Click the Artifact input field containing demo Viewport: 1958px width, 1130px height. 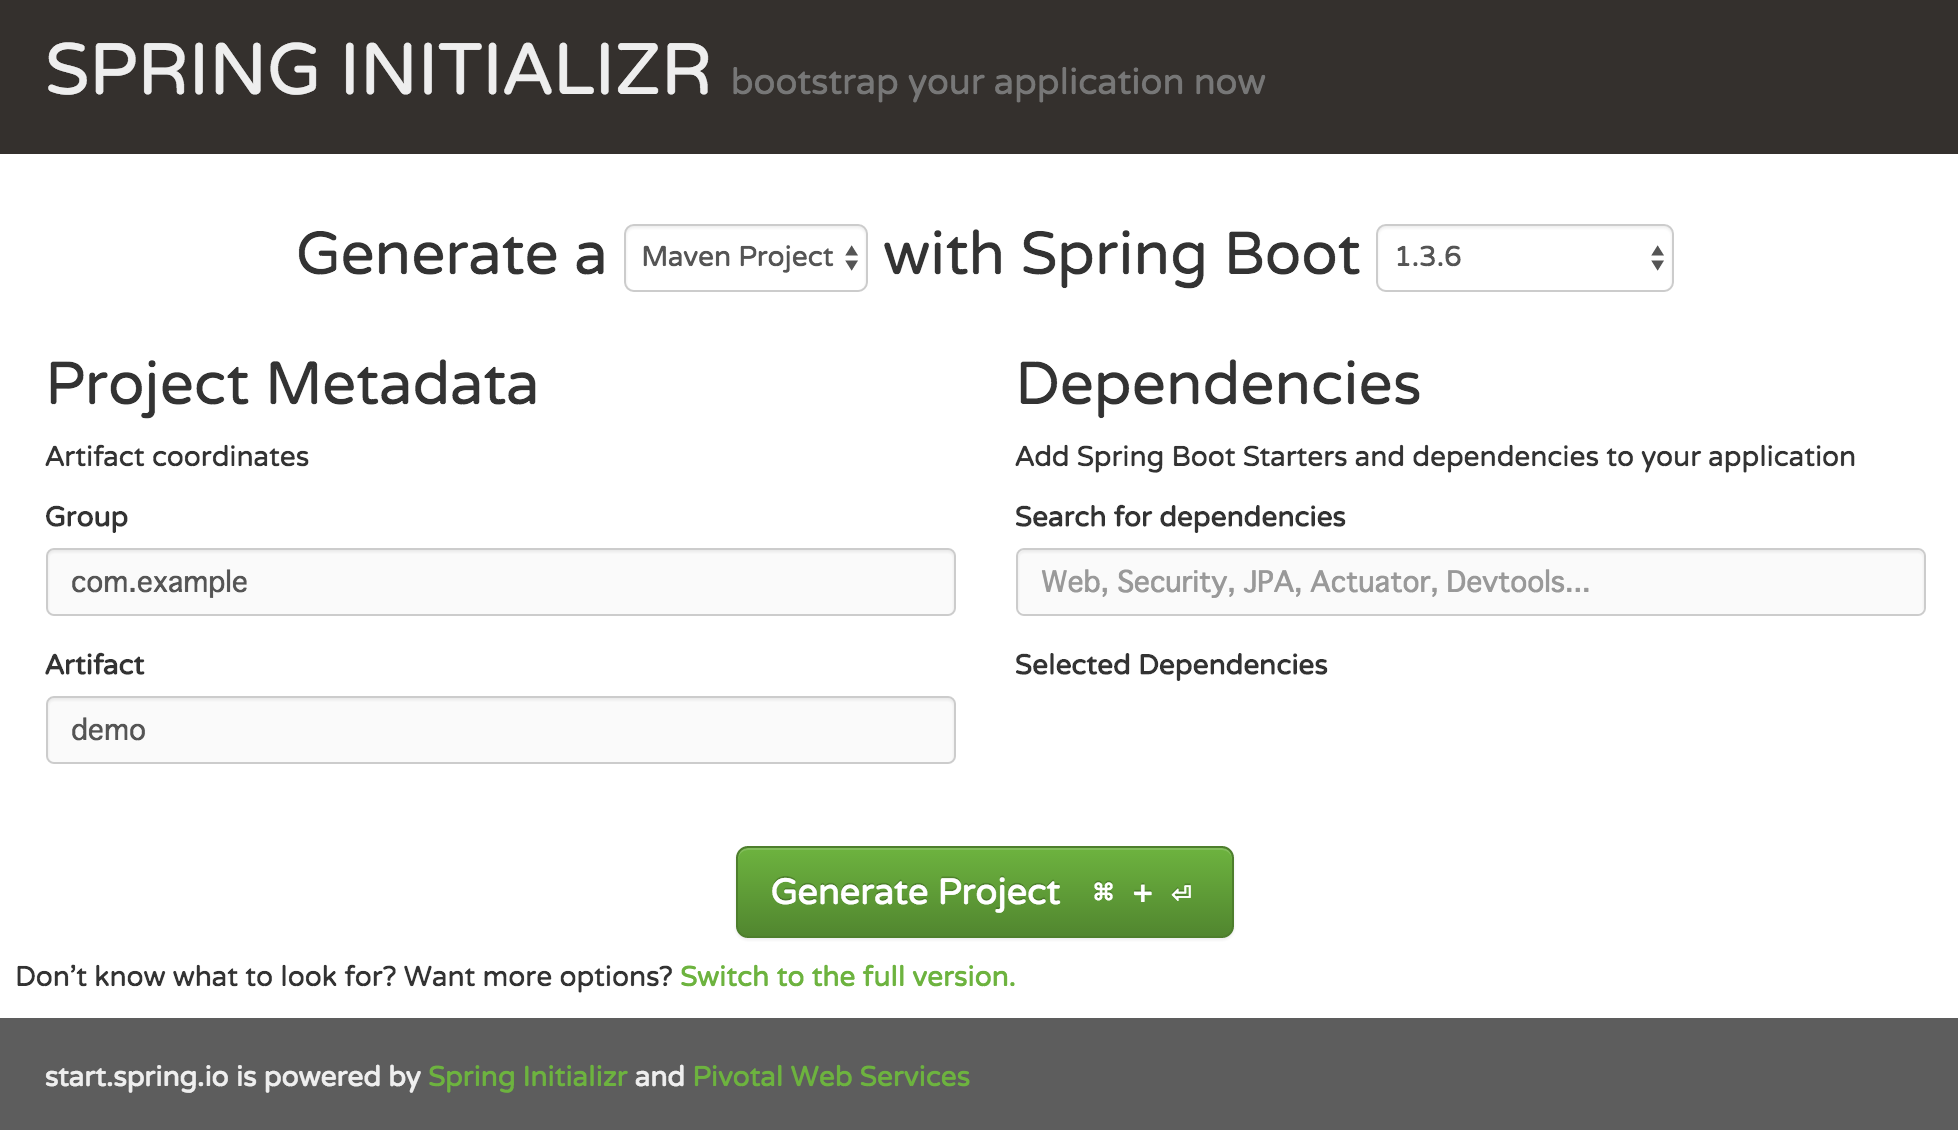pos(500,730)
